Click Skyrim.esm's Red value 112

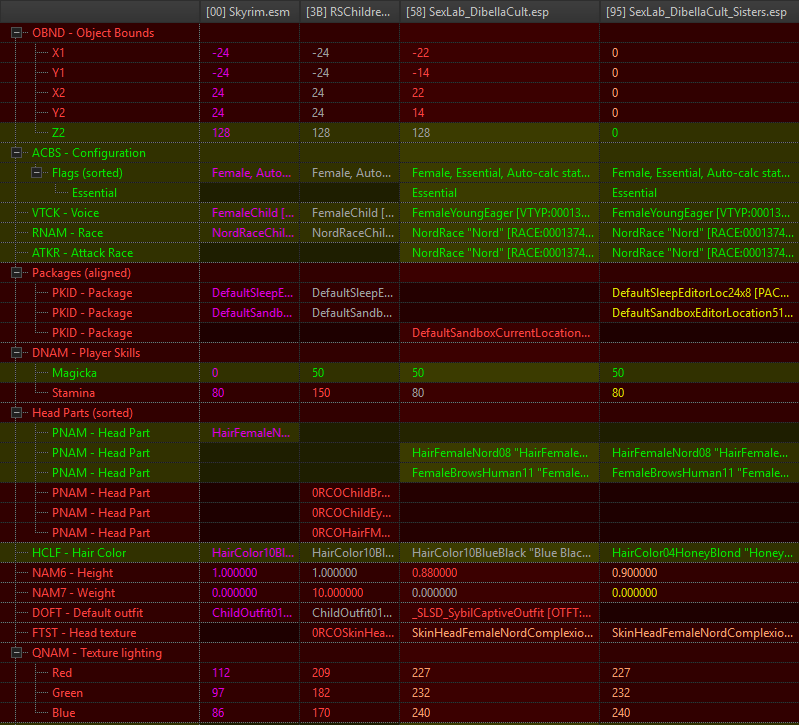coord(221,673)
